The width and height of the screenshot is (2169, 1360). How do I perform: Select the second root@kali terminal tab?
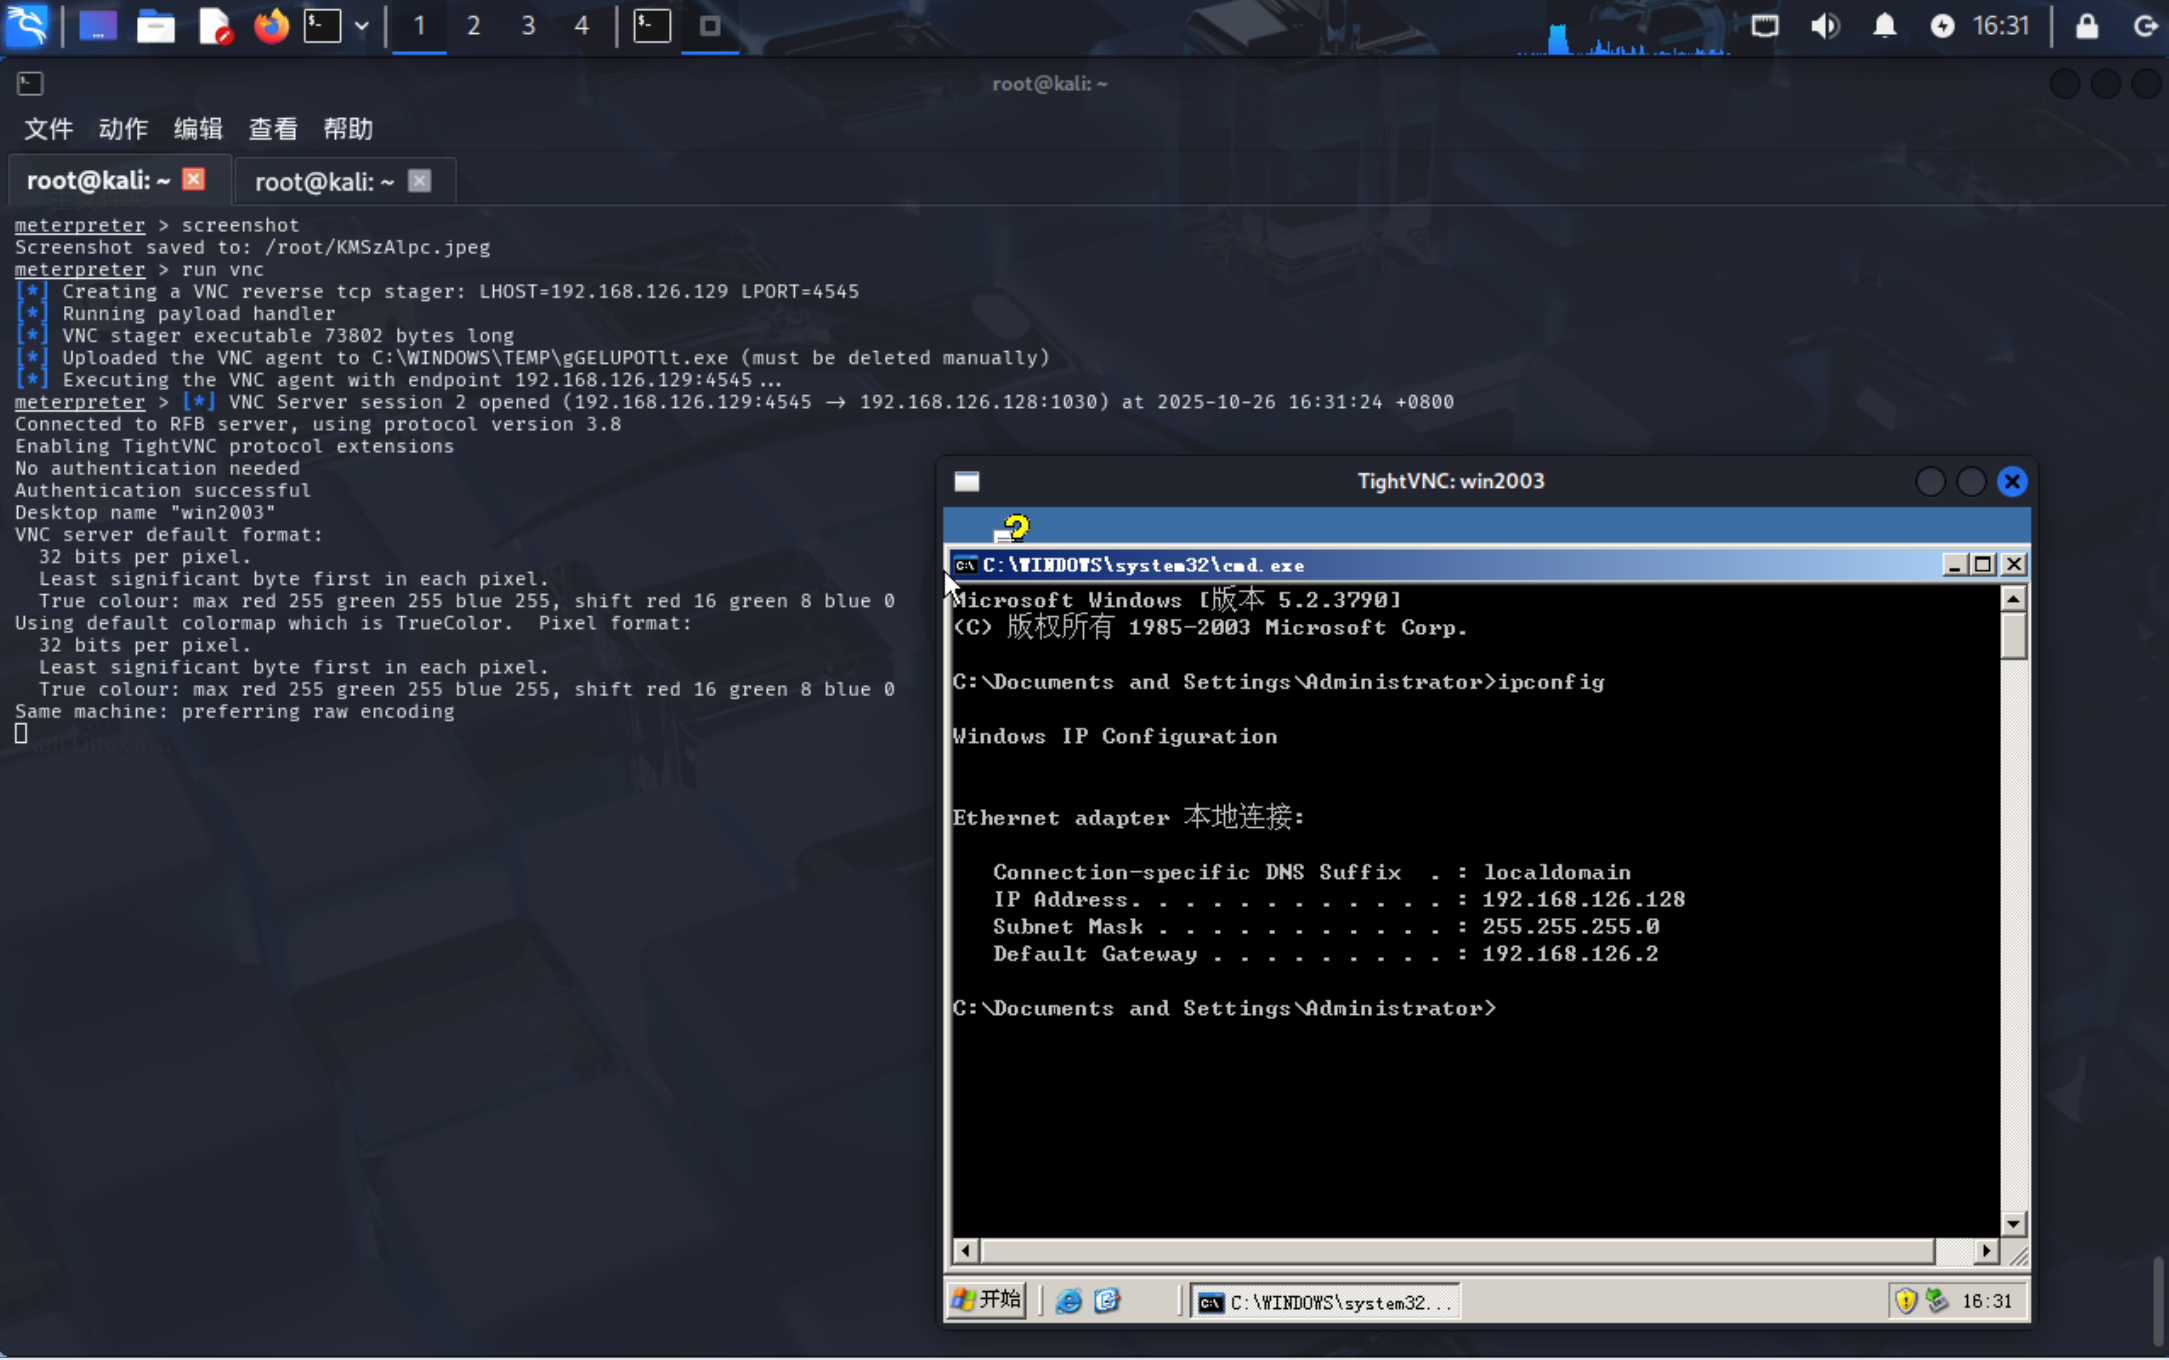pyautogui.click(x=325, y=181)
